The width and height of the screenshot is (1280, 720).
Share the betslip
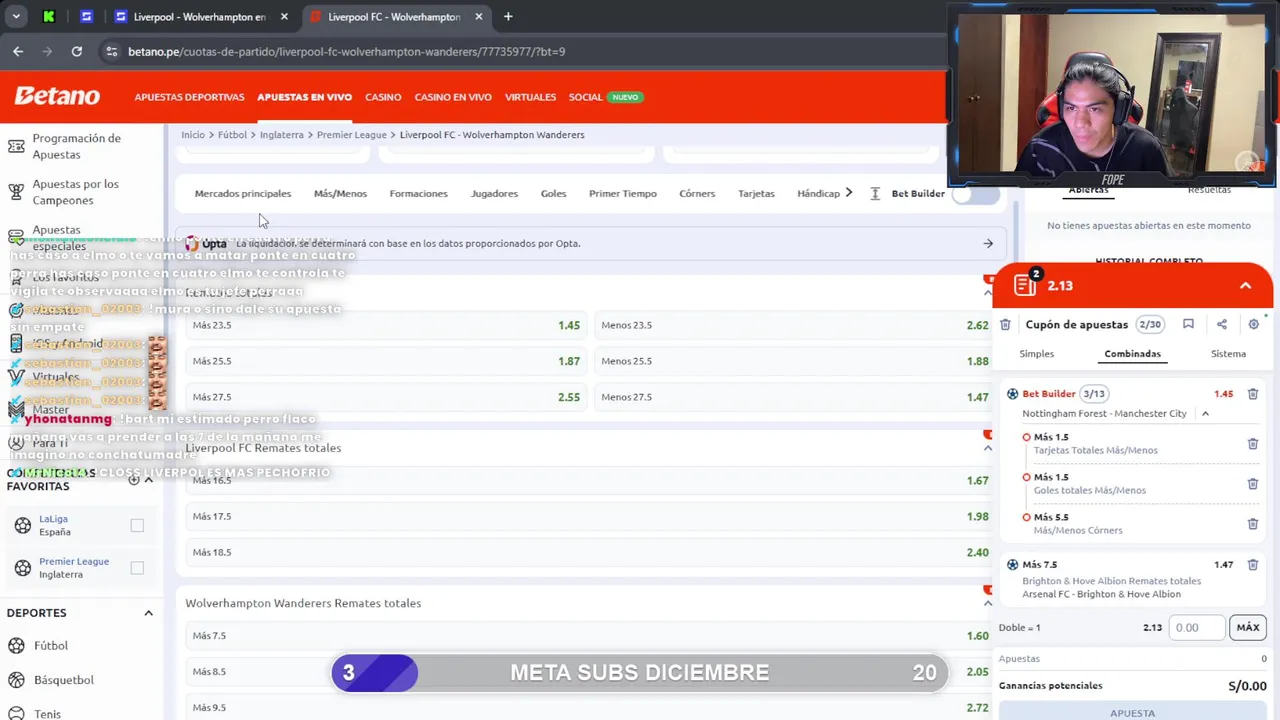tap(1221, 324)
